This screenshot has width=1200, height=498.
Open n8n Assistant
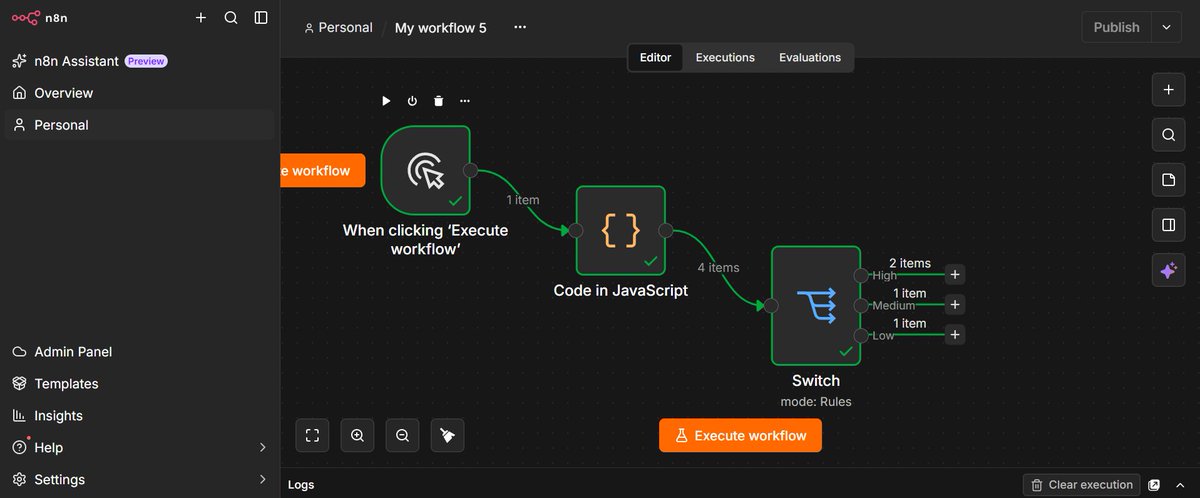point(139,61)
